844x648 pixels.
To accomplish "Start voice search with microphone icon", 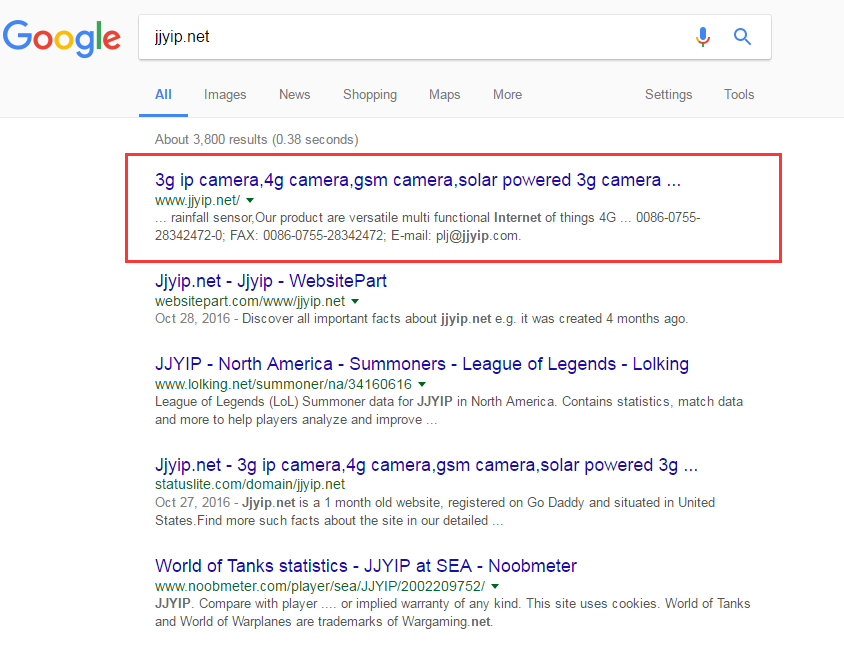I will tap(702, 37).
